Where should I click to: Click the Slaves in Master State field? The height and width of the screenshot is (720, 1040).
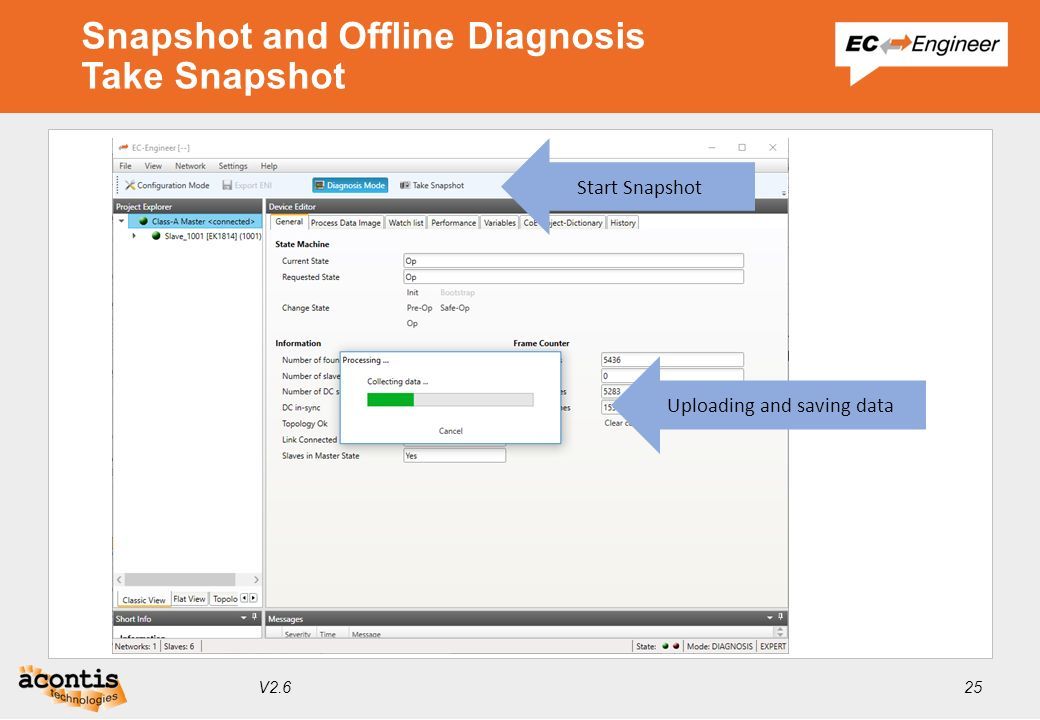click(455, 455)
